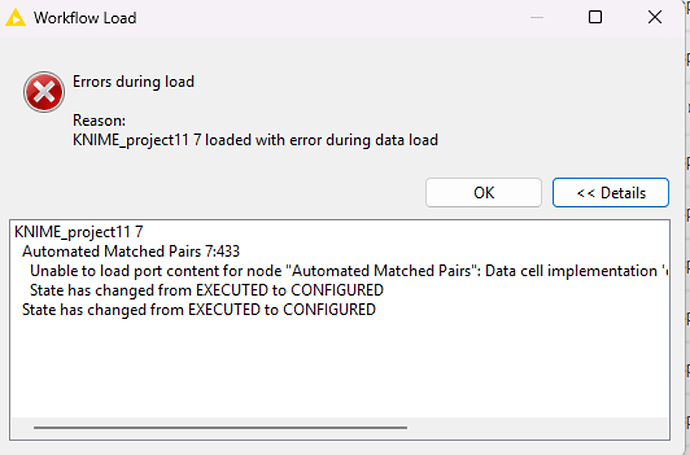This screenshot has height=455, width=690.
Task: Close the Workflow Load dialog
Action: point(653,17)
